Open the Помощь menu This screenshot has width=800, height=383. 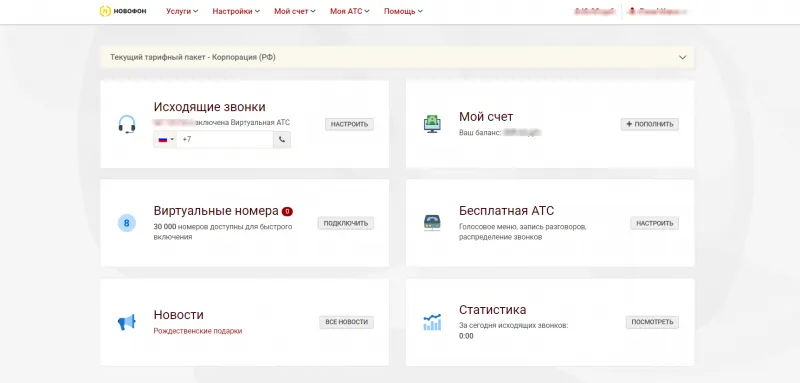click(x=403, y=11)
